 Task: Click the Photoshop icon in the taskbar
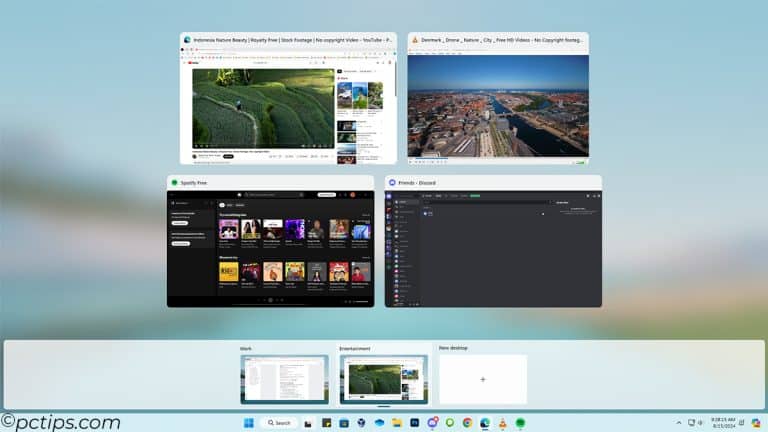coord(414,423)
